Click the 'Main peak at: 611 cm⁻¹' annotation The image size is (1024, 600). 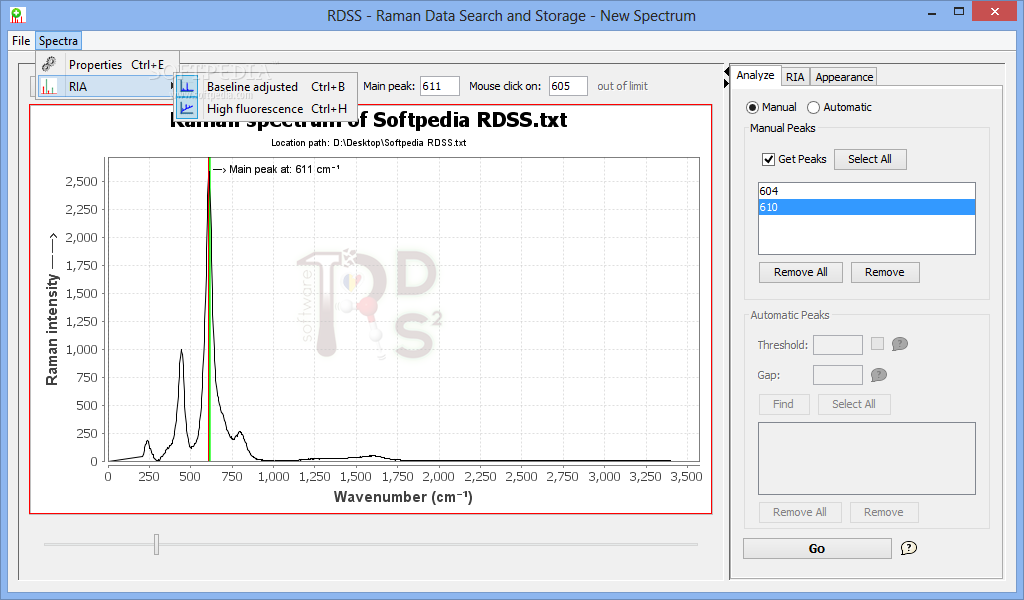click(284, 169)
